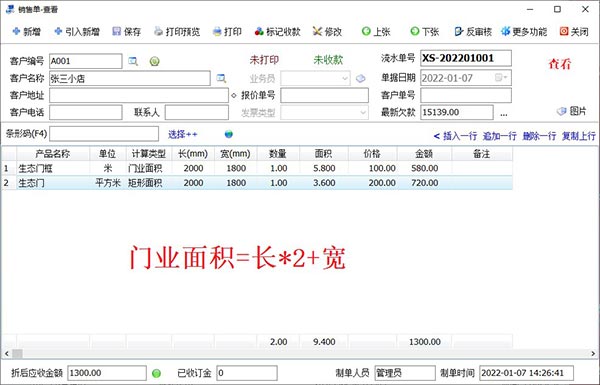Click the 计算类型 column header
This screenshot has height=385, width=600.
click(x=149, y=154)
